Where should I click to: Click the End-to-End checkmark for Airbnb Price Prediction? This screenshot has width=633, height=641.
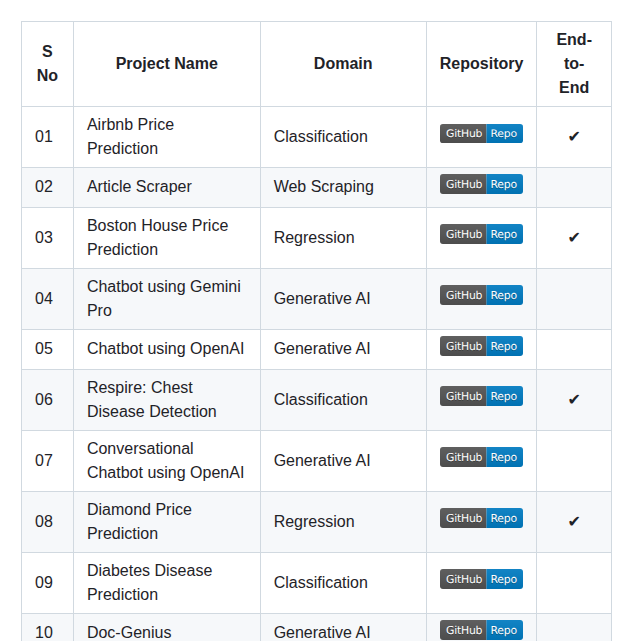(x=574, y=137)
